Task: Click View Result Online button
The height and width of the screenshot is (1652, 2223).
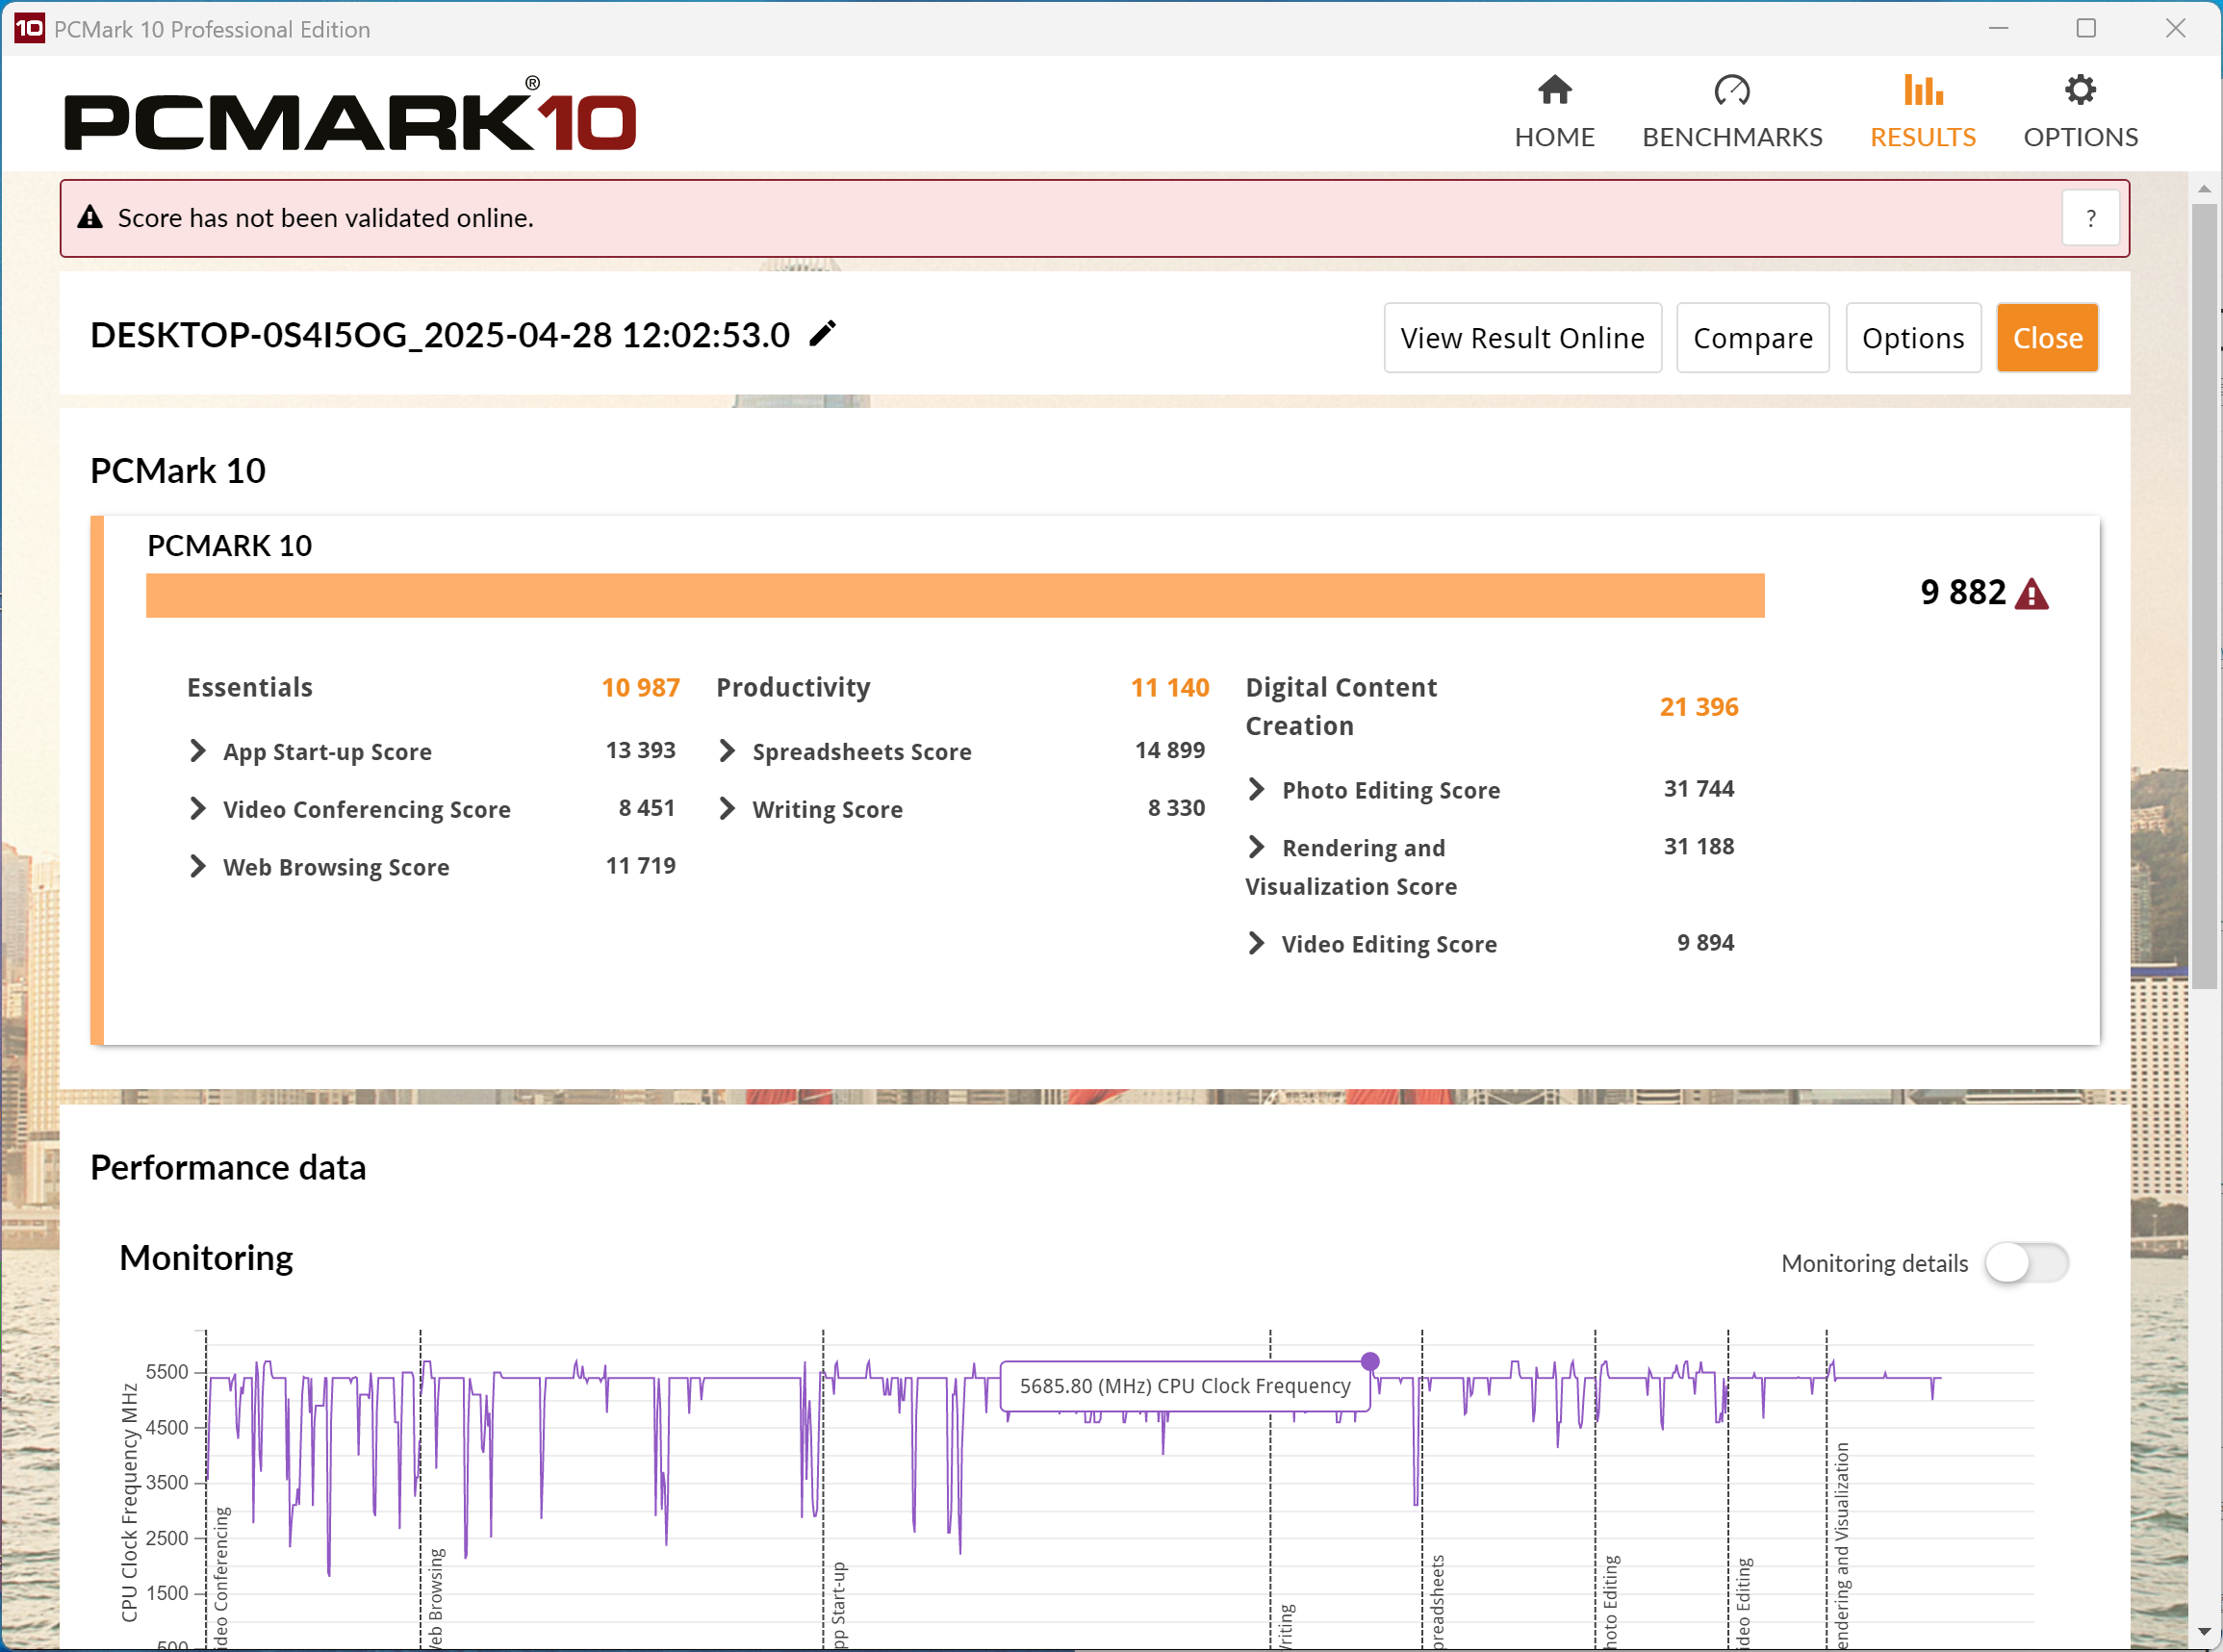Action: [x=1522, y=338]
